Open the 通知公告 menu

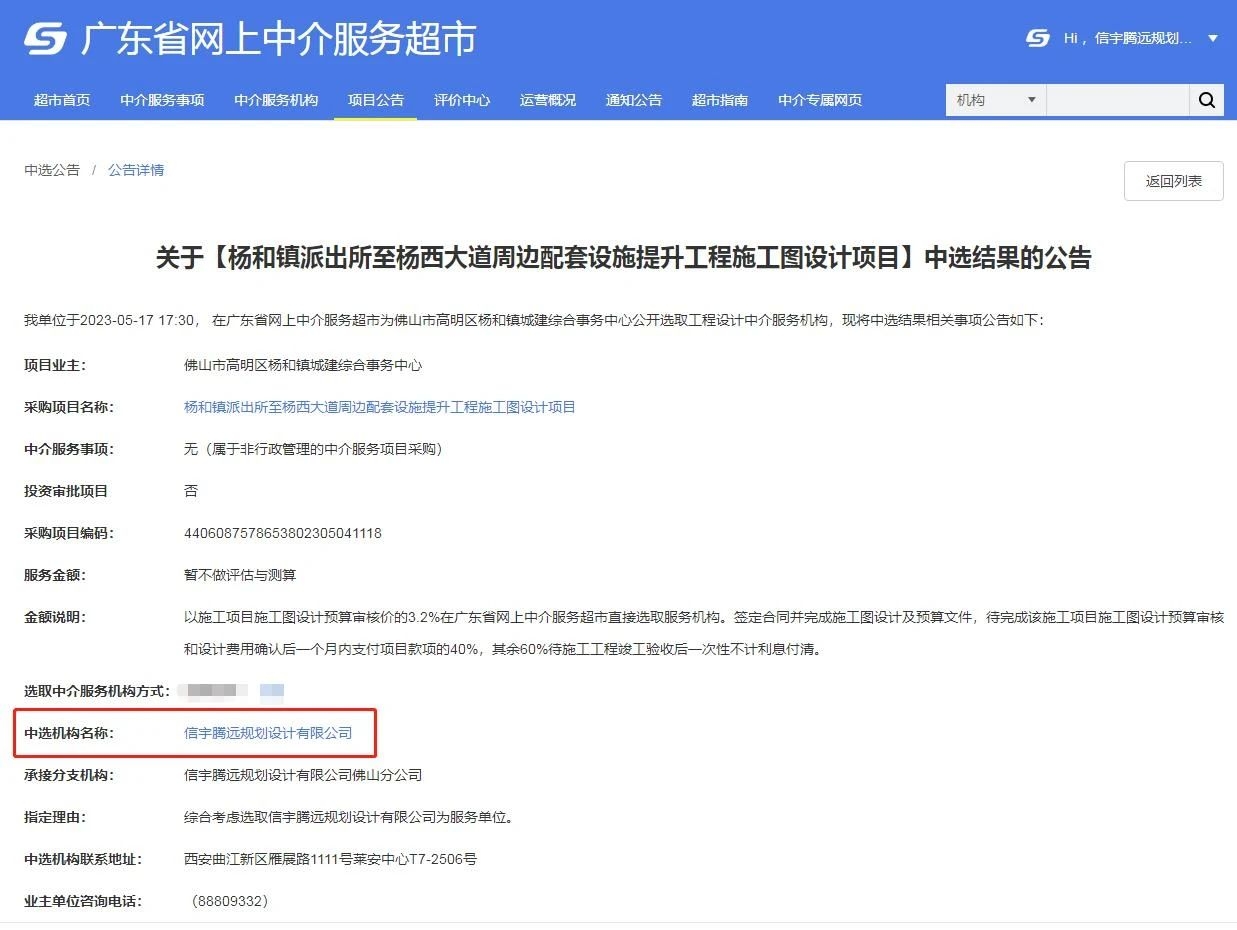point(633,99)
